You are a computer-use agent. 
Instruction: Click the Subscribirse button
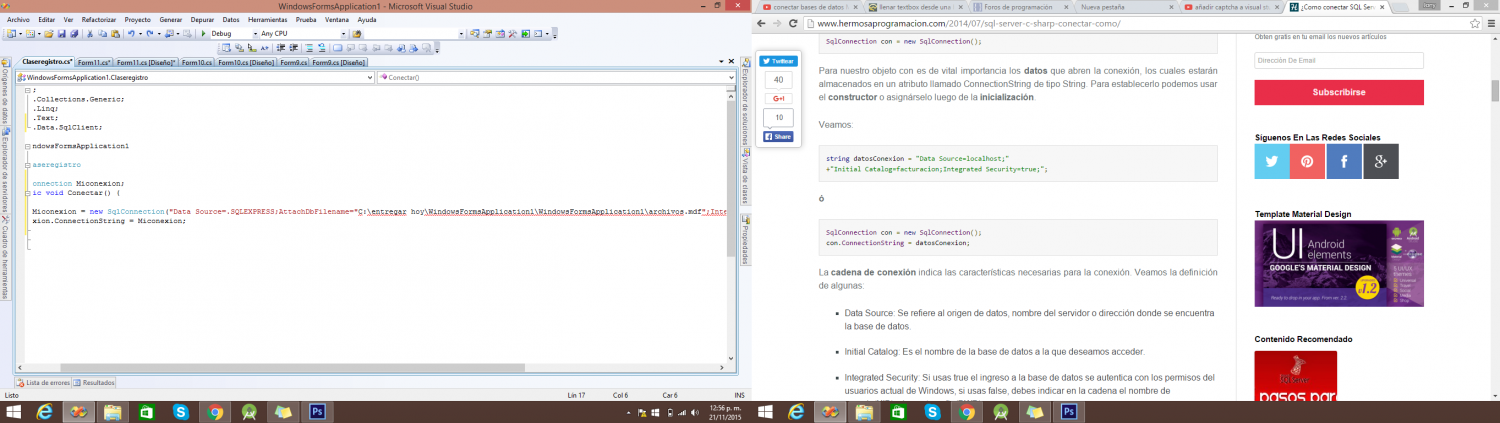tap(1339, 92)
